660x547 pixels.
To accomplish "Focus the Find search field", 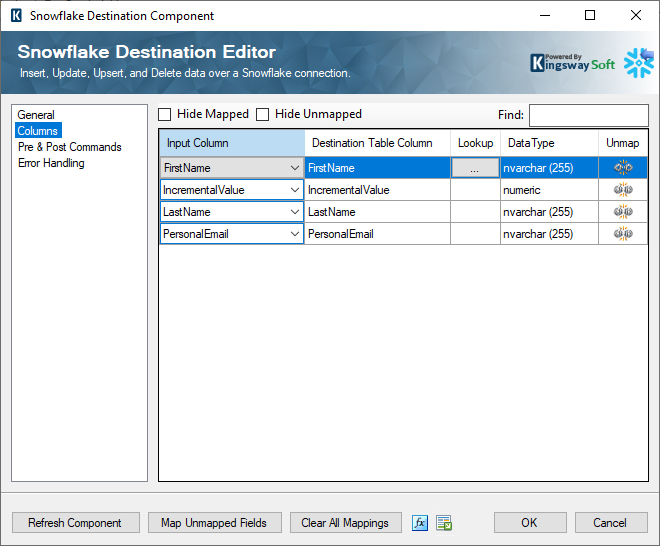I will point(588,115).
